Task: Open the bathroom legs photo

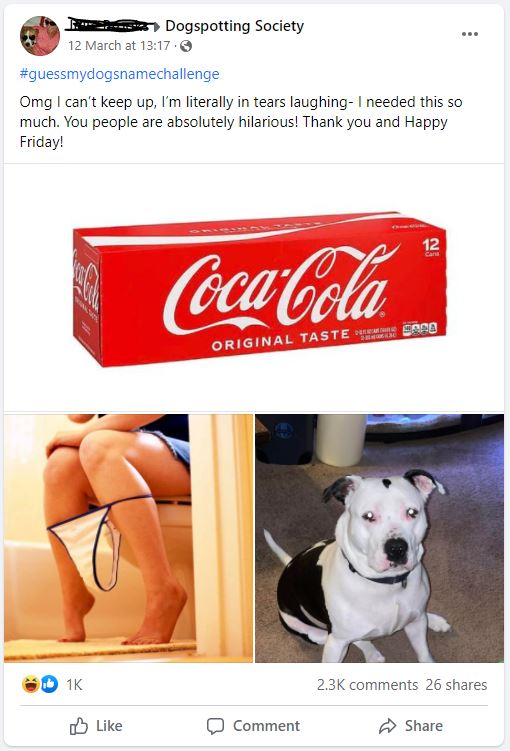Action: coord(128,538)
